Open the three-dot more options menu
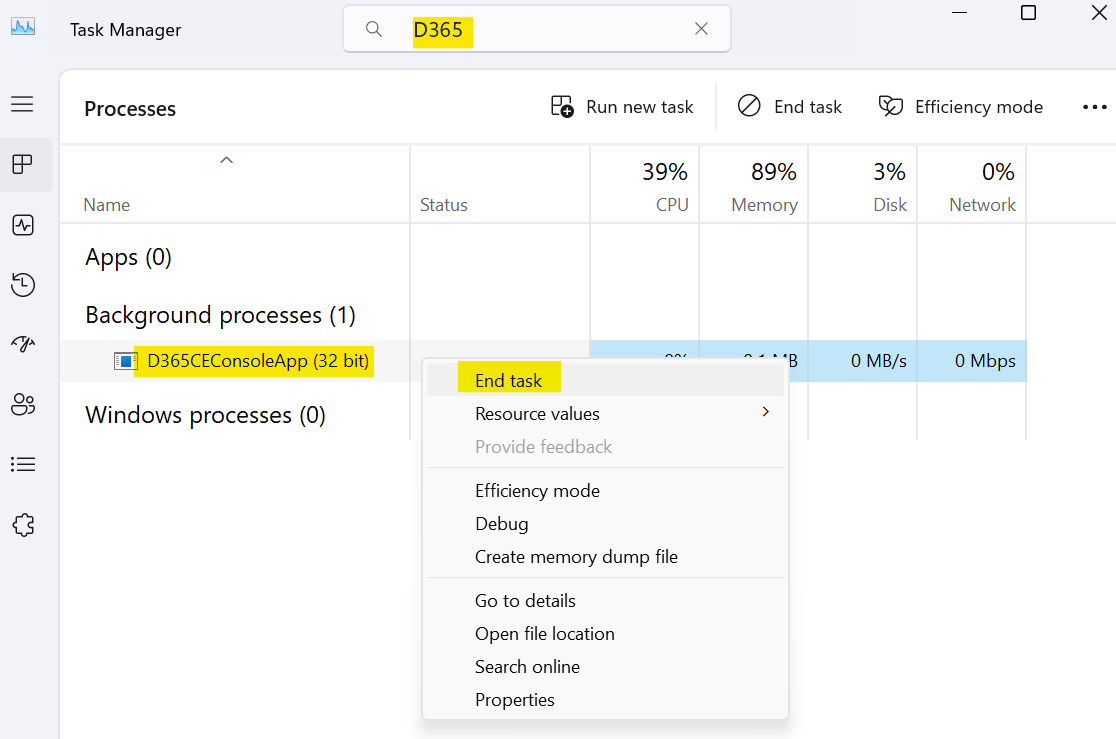1116x739 pixels. pyautogui.click(x=1094, y=107)
